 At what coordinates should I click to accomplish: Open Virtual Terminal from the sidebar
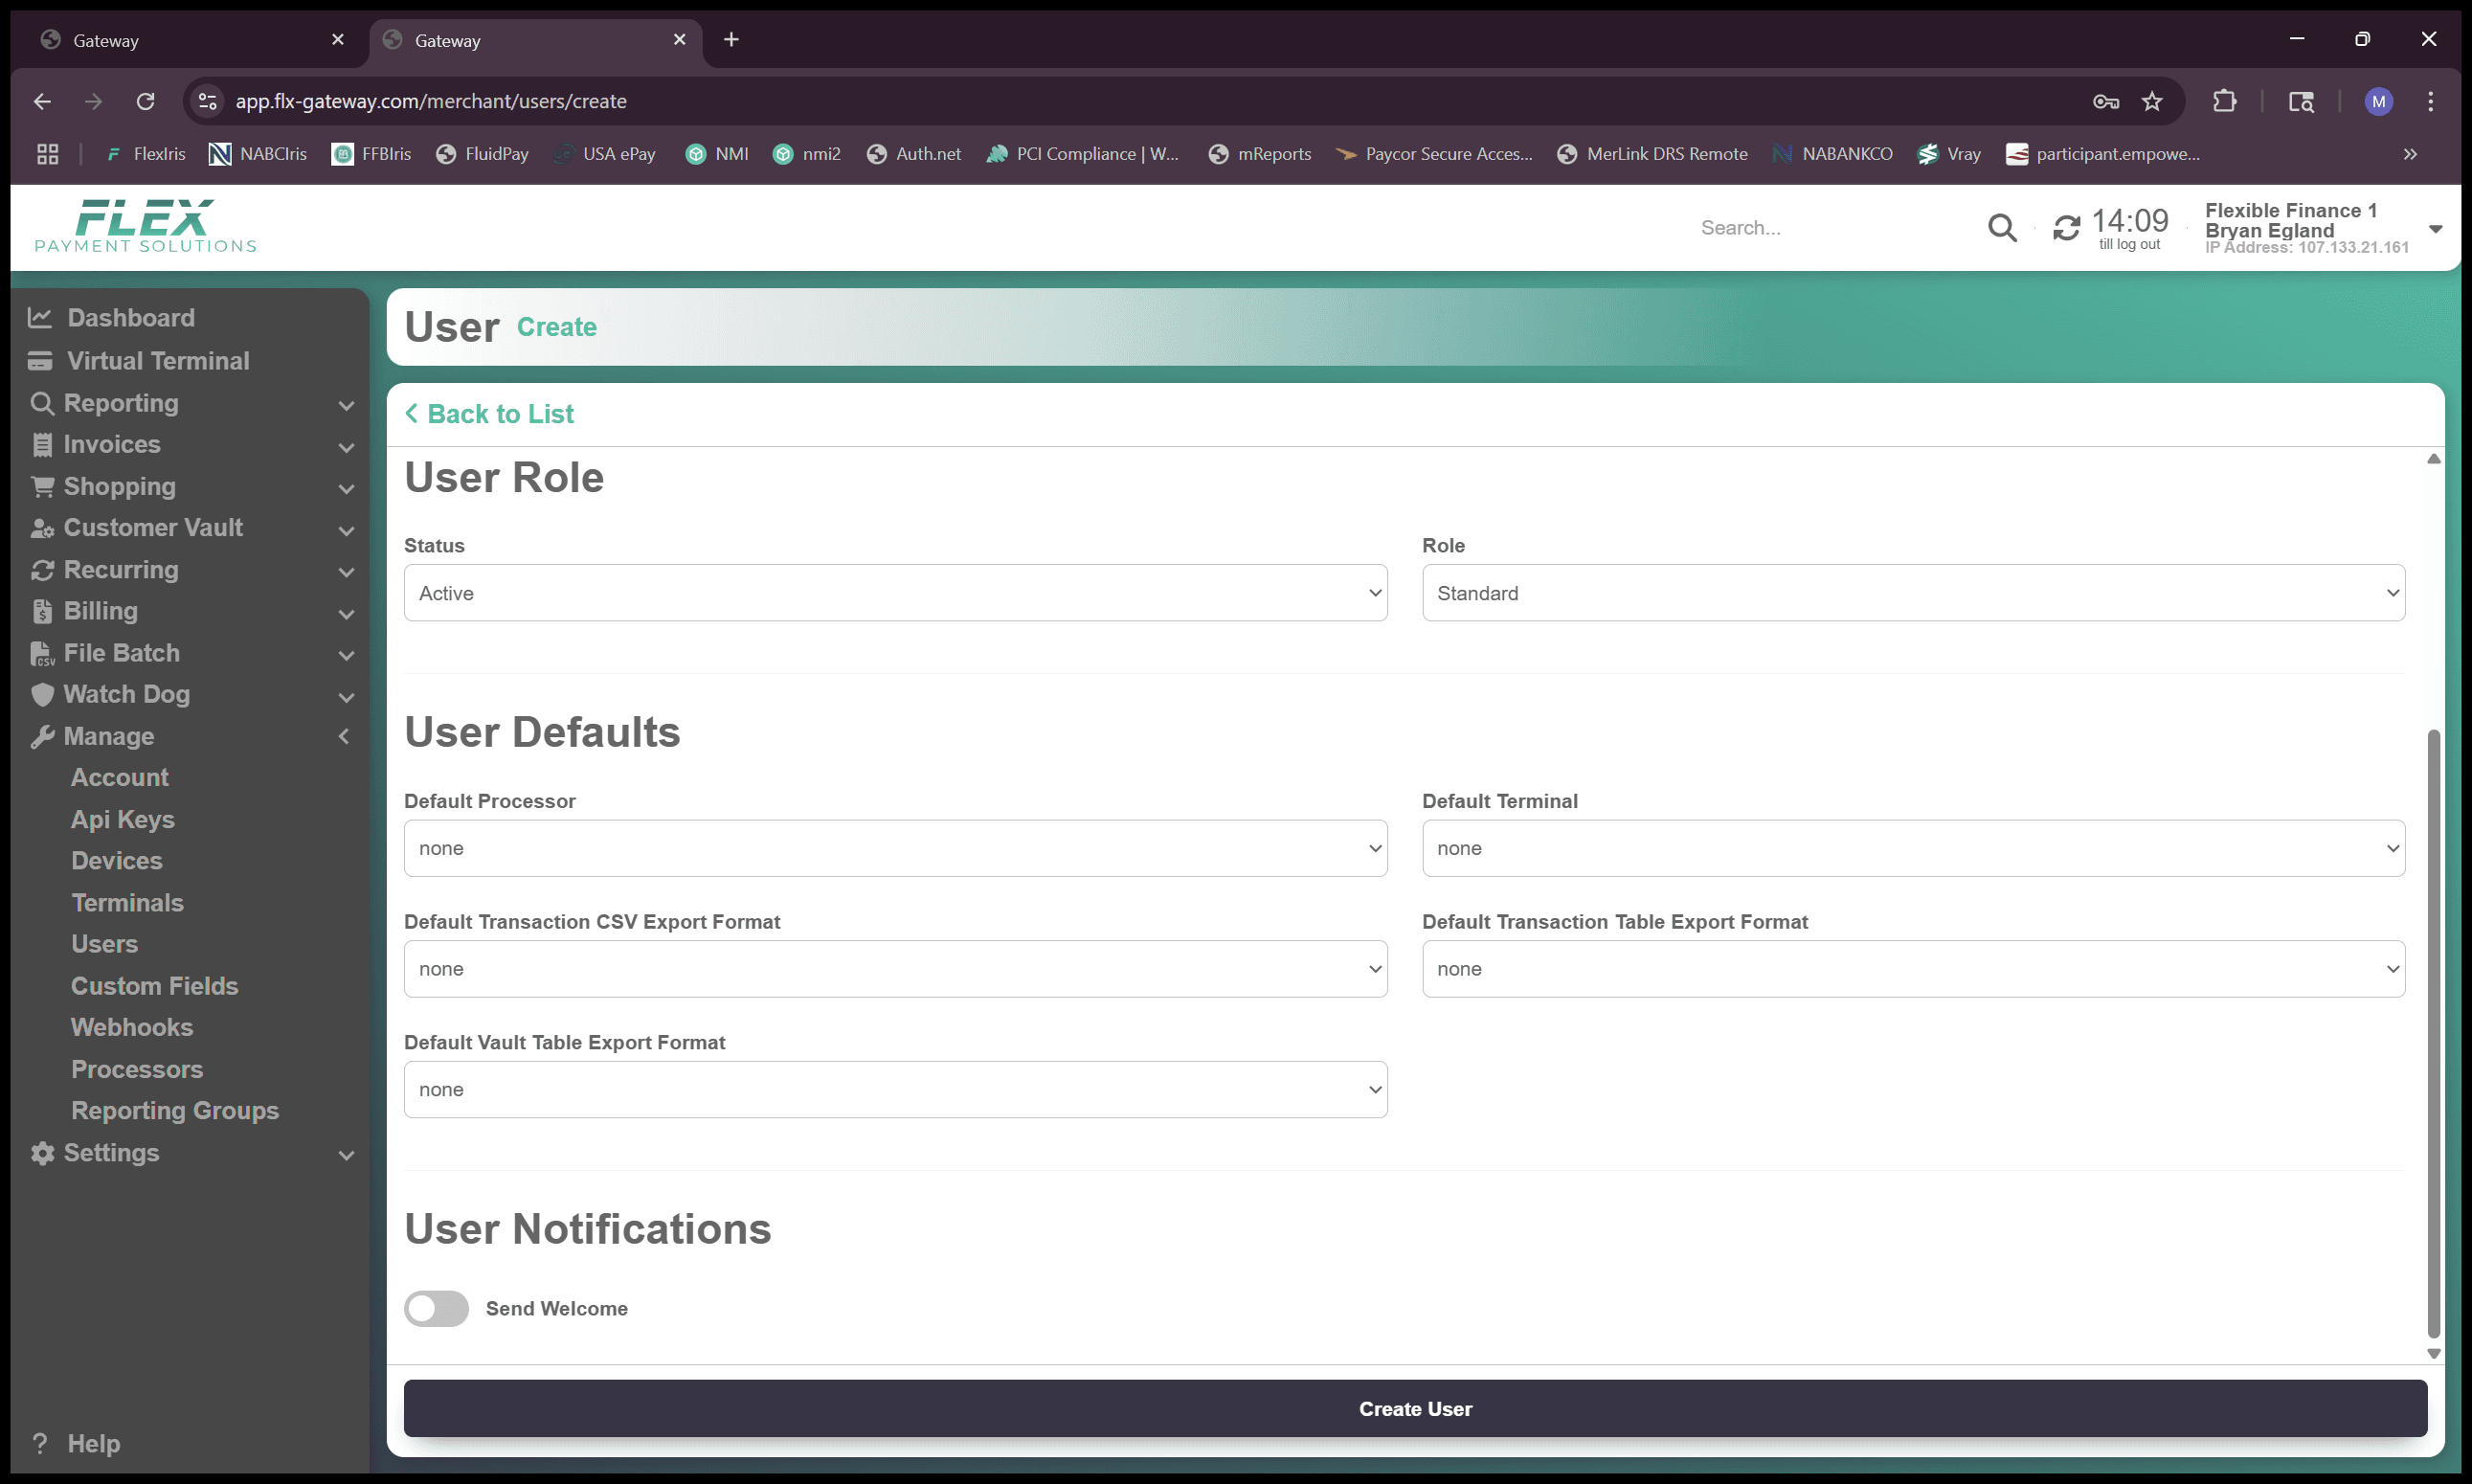pyautogui.click(x=139, y=361)
